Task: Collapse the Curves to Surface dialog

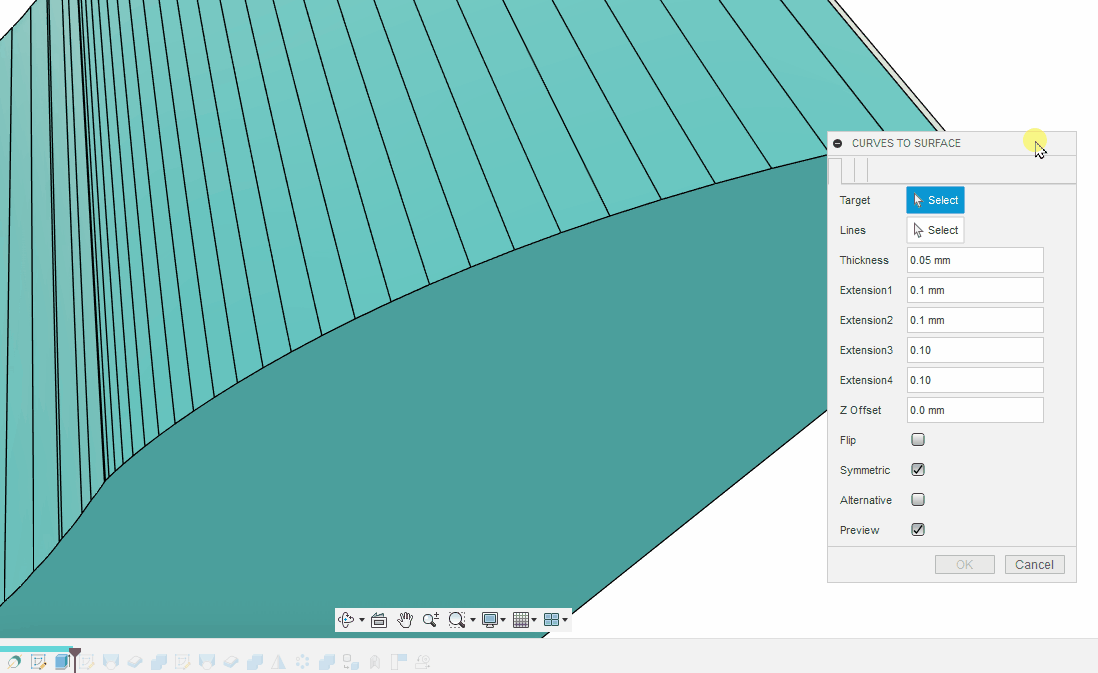Action: 838,144
